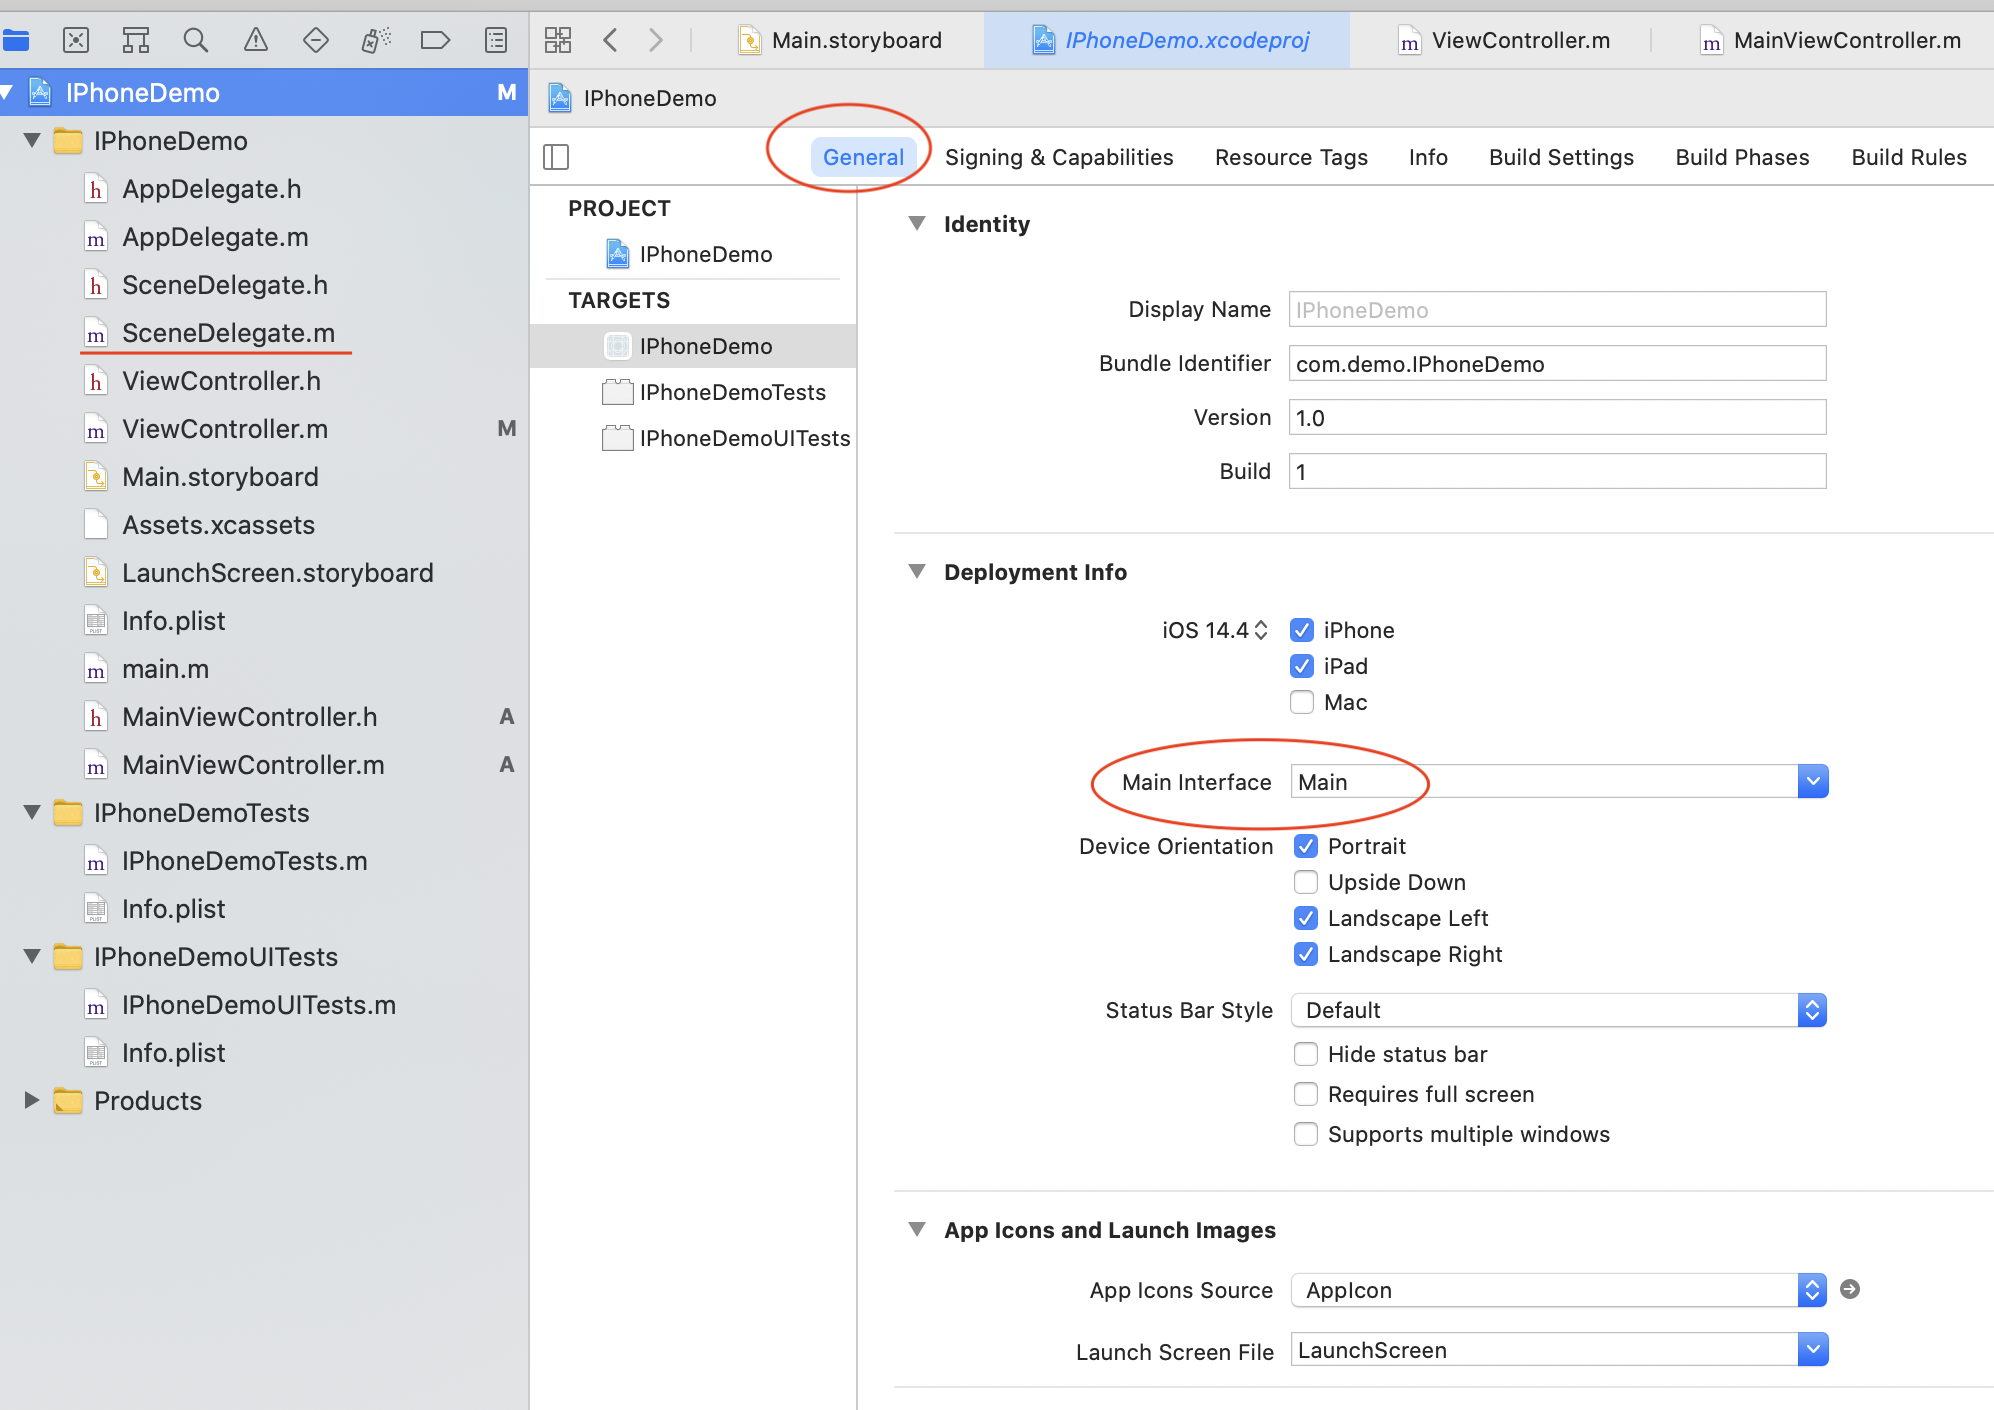1994x1410 pixels.
Task: Collapse the Deployment Info section
Action: coord(917,572)
